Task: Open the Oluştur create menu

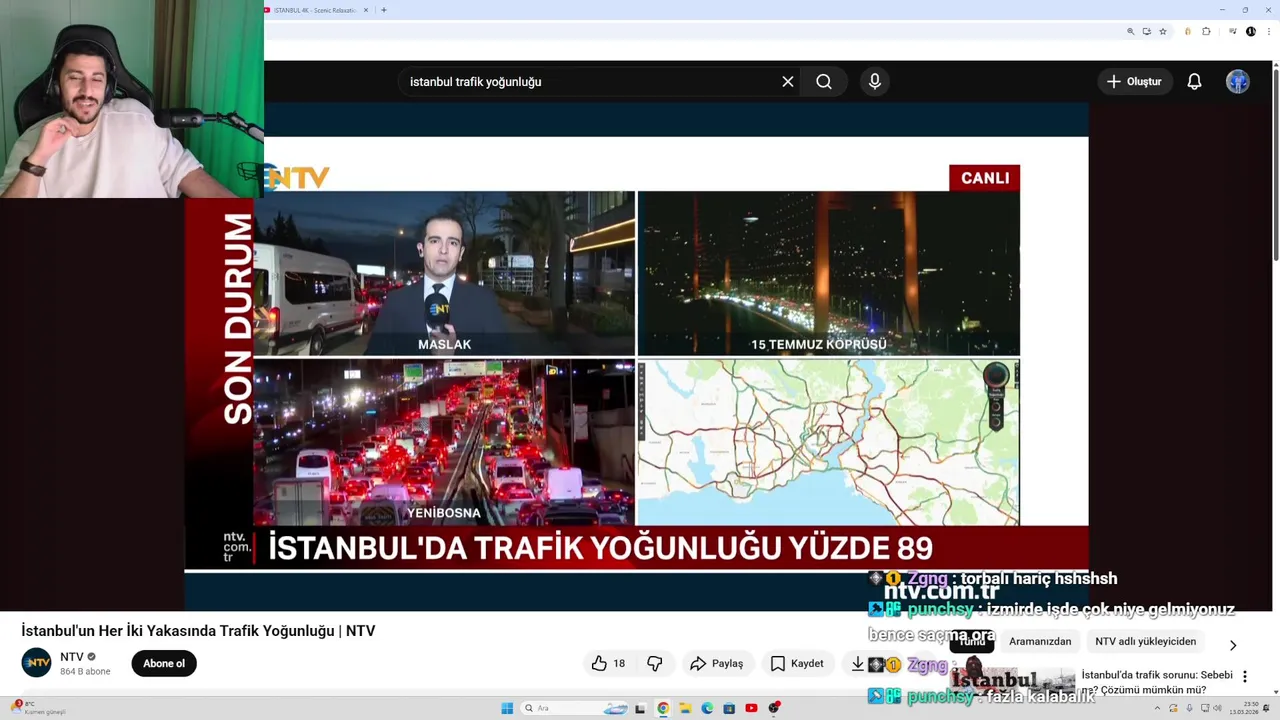Action: [1135, 82]
